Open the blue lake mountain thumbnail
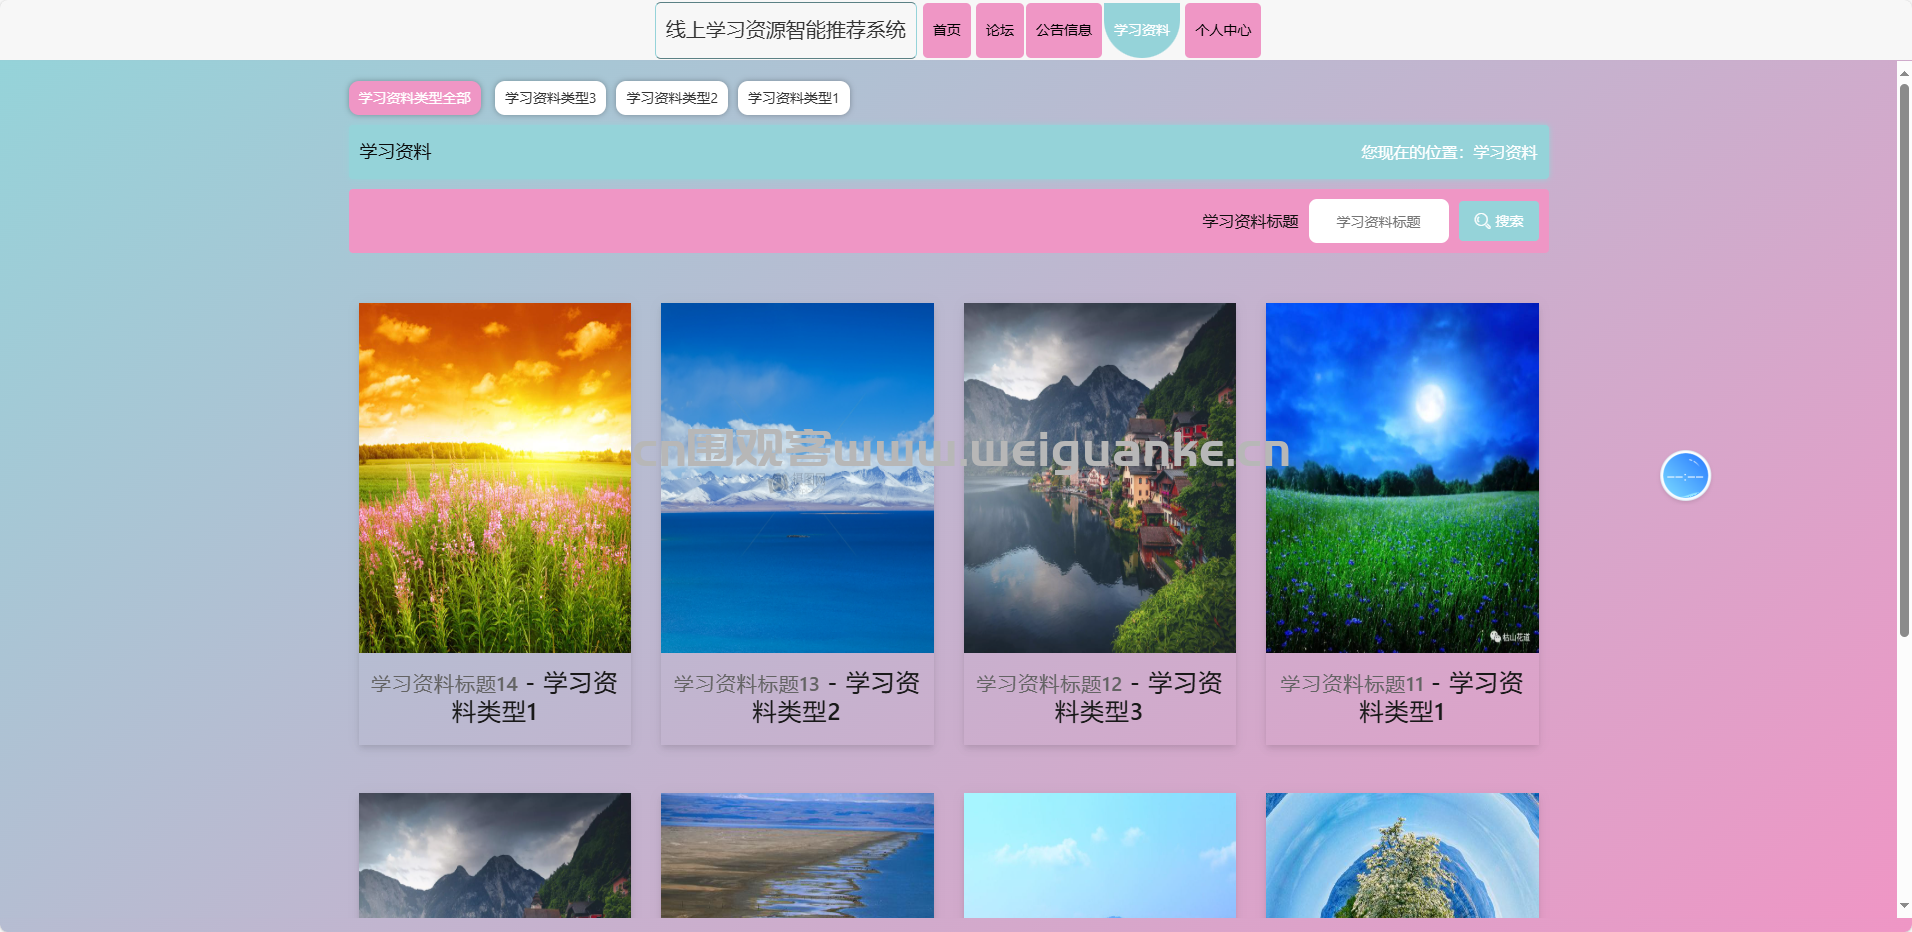 797,477
